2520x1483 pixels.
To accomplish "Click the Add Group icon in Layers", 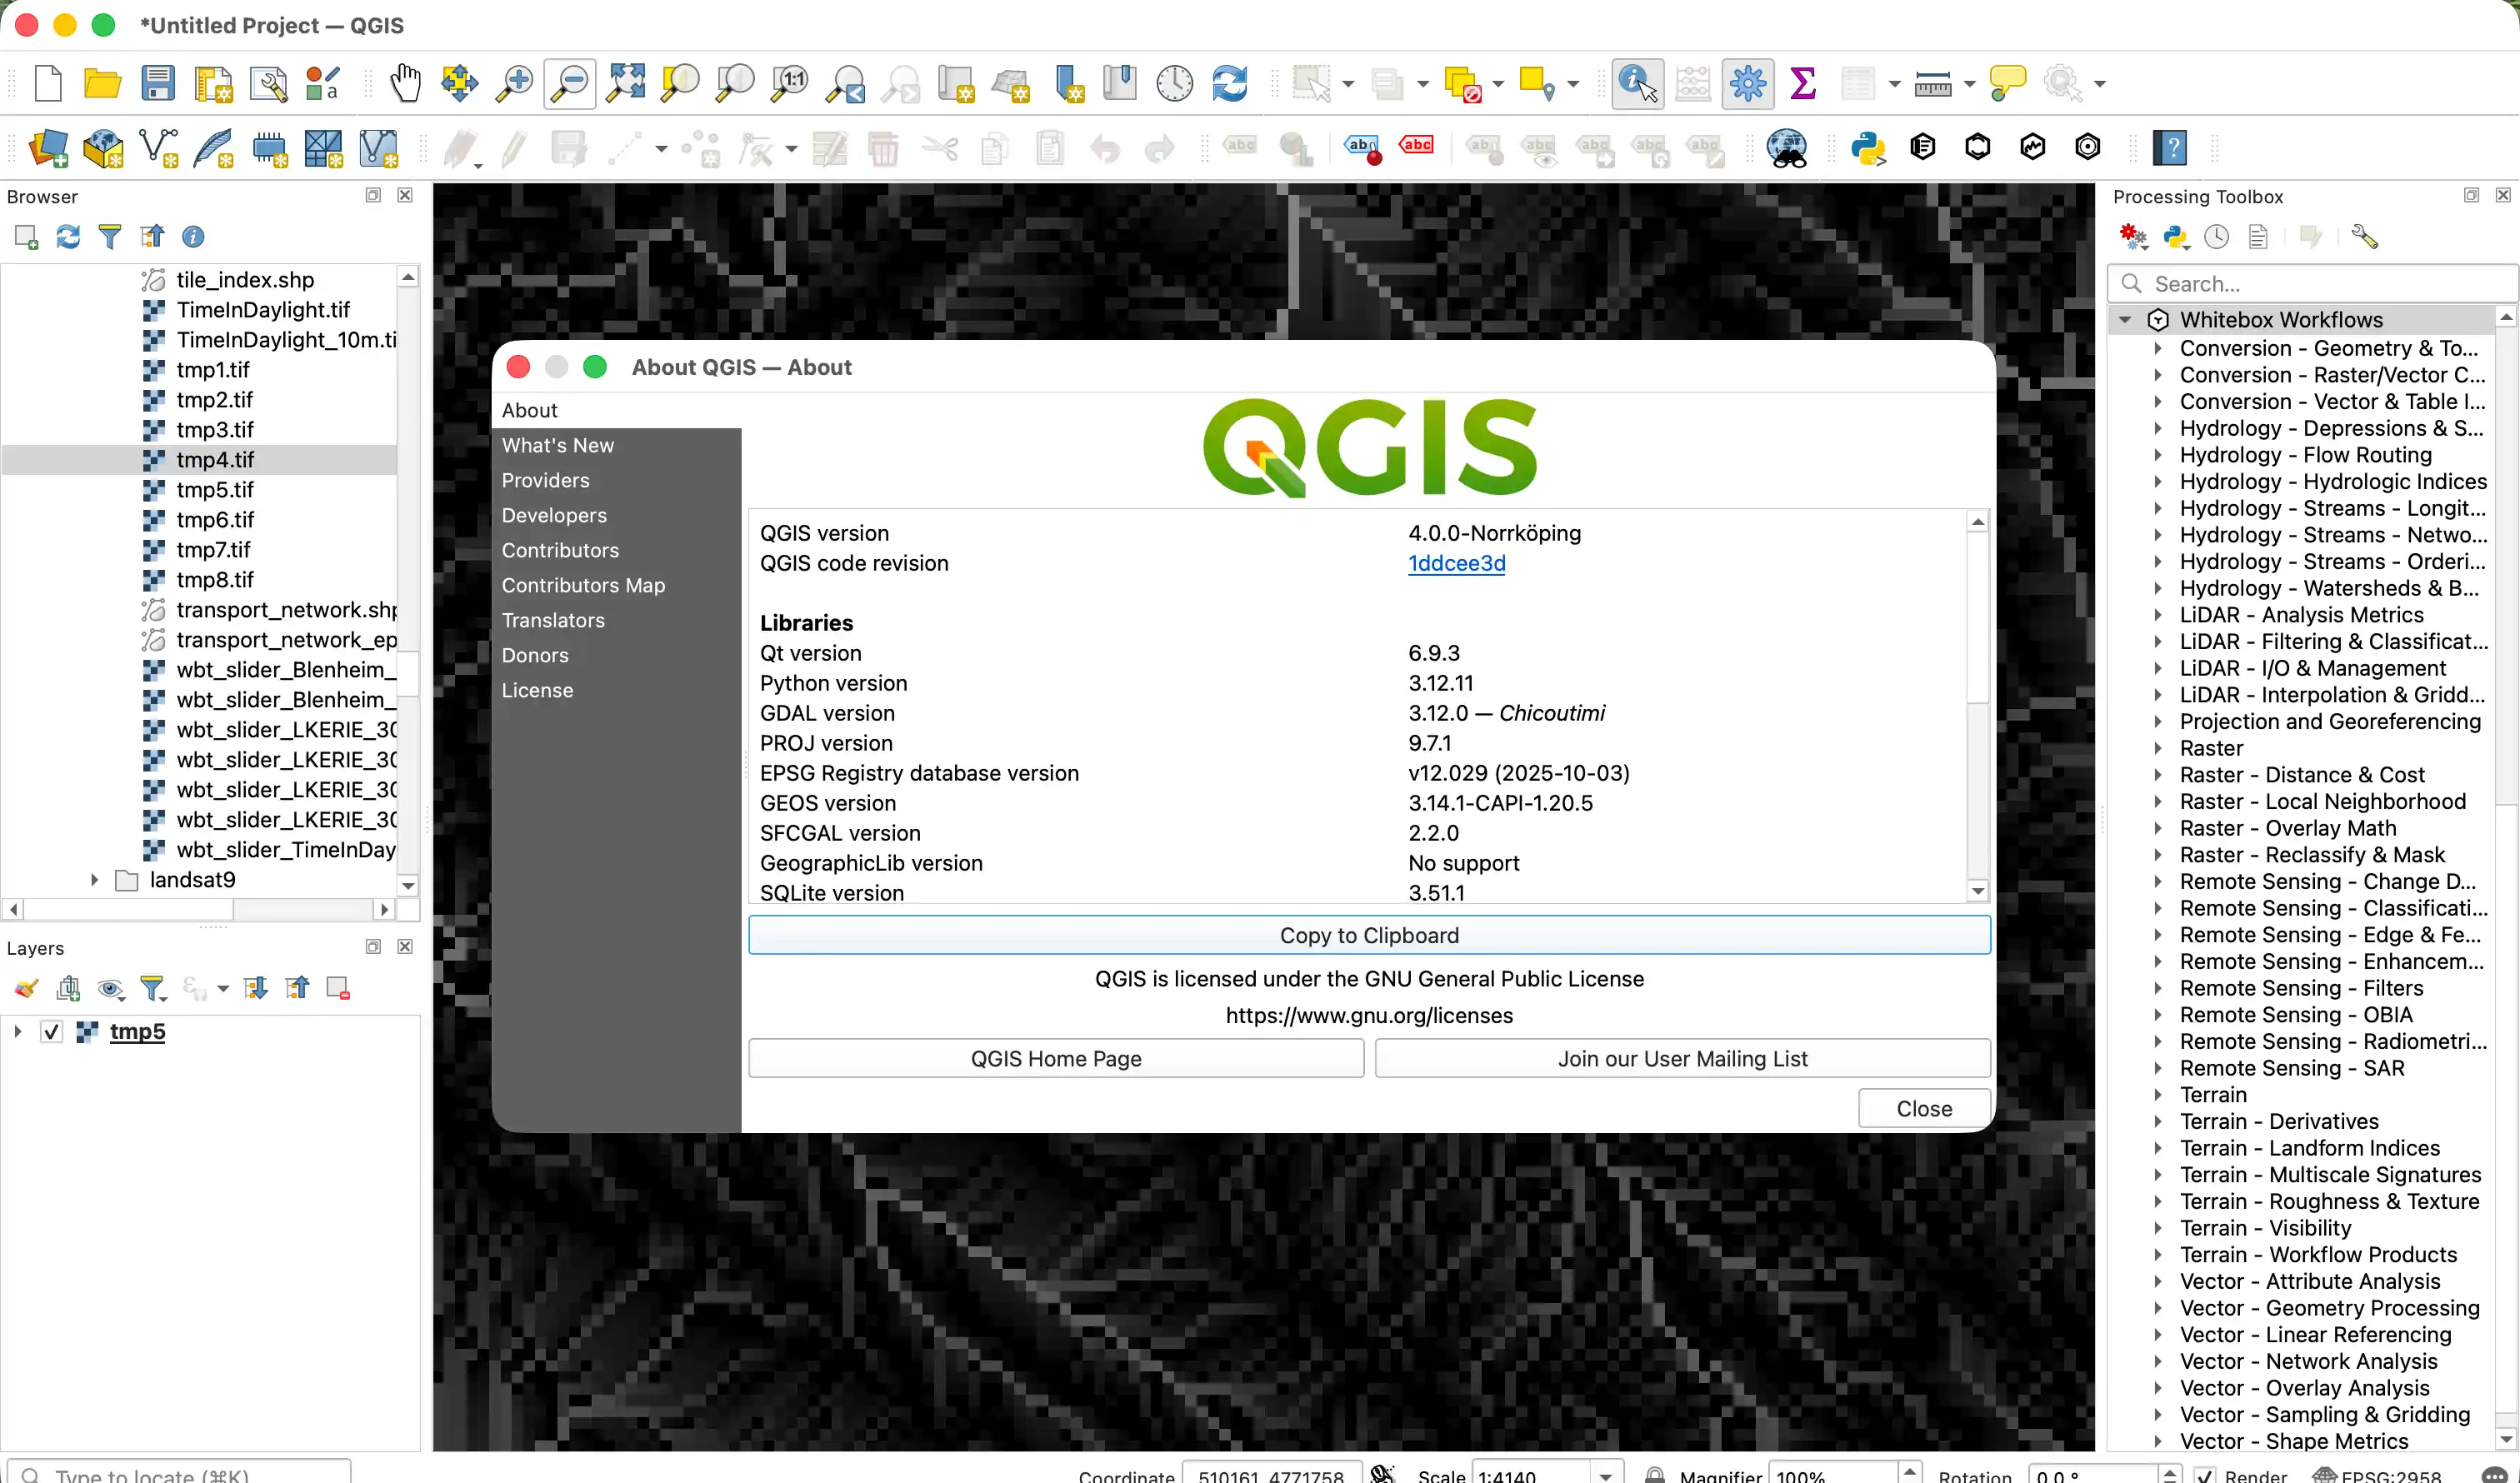I will tap(68, 988).
